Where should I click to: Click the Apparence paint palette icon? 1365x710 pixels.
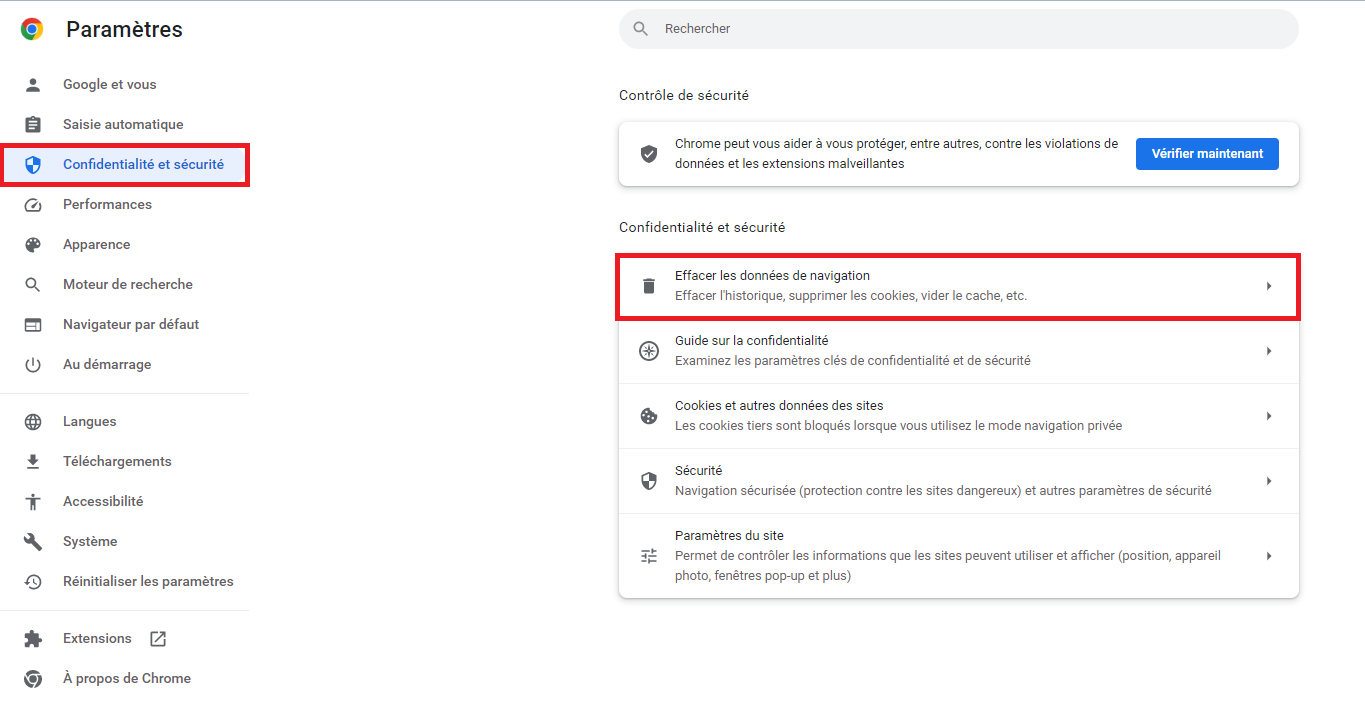[x=33, y=244]
